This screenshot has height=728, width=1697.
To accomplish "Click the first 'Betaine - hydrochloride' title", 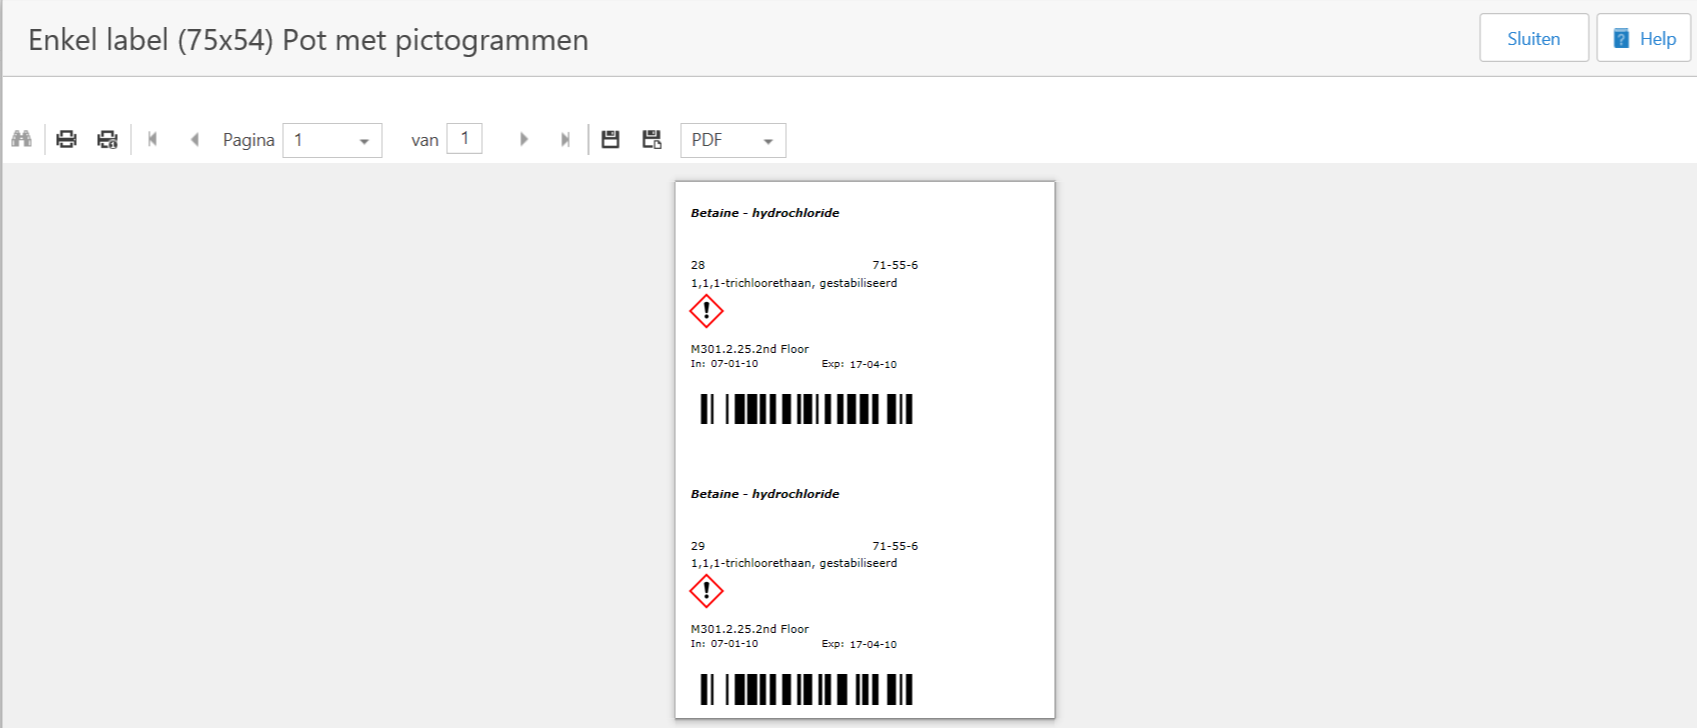I will click(x=765, y=213).
